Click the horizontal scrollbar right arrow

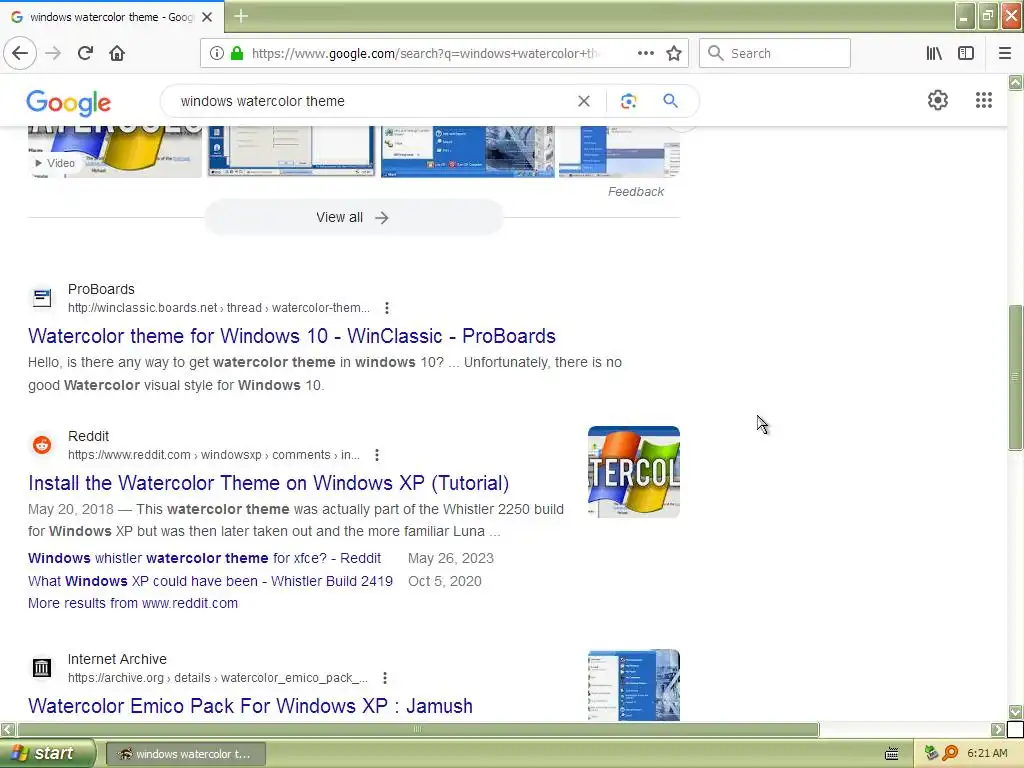[998, 729]
